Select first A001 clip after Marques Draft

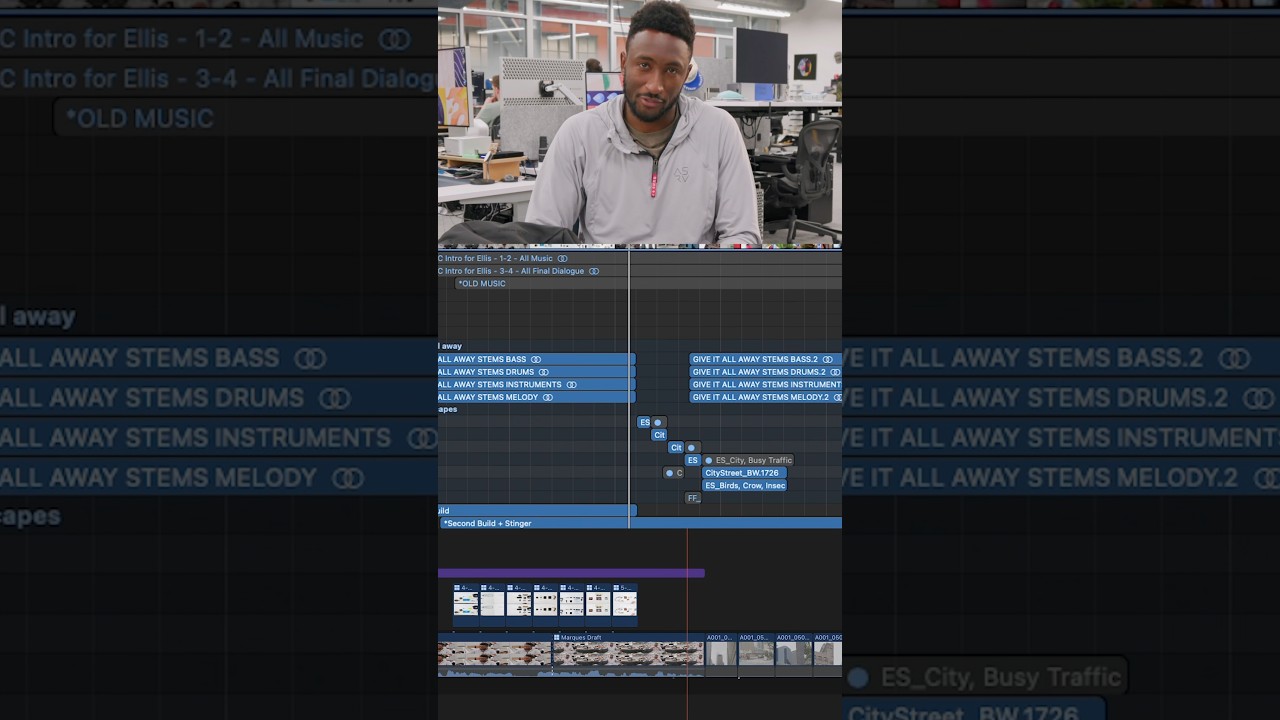click(x=721, y=654)
